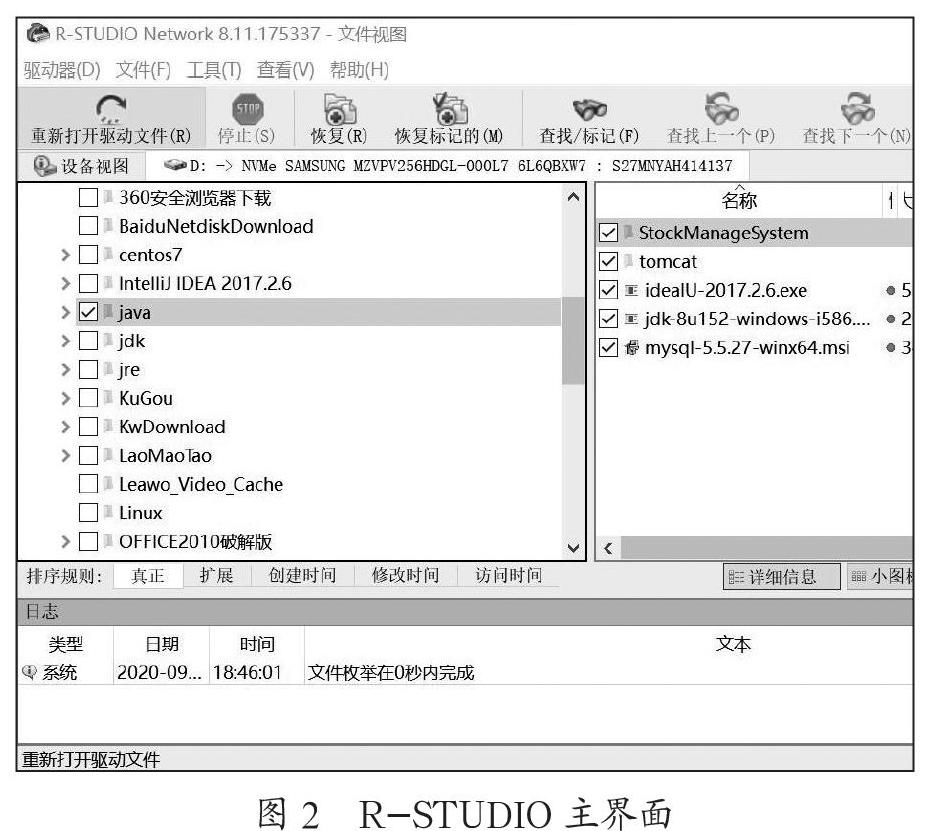Expand the LaoMaoTao folder node
This screenshot has height=831, width=935.
click(66, 455)
